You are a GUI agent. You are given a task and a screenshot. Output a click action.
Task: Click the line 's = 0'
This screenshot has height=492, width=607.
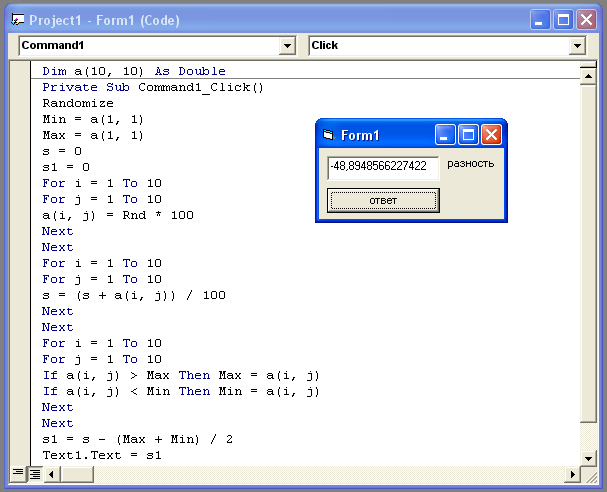pyautogui.click(x=62, y=151)
